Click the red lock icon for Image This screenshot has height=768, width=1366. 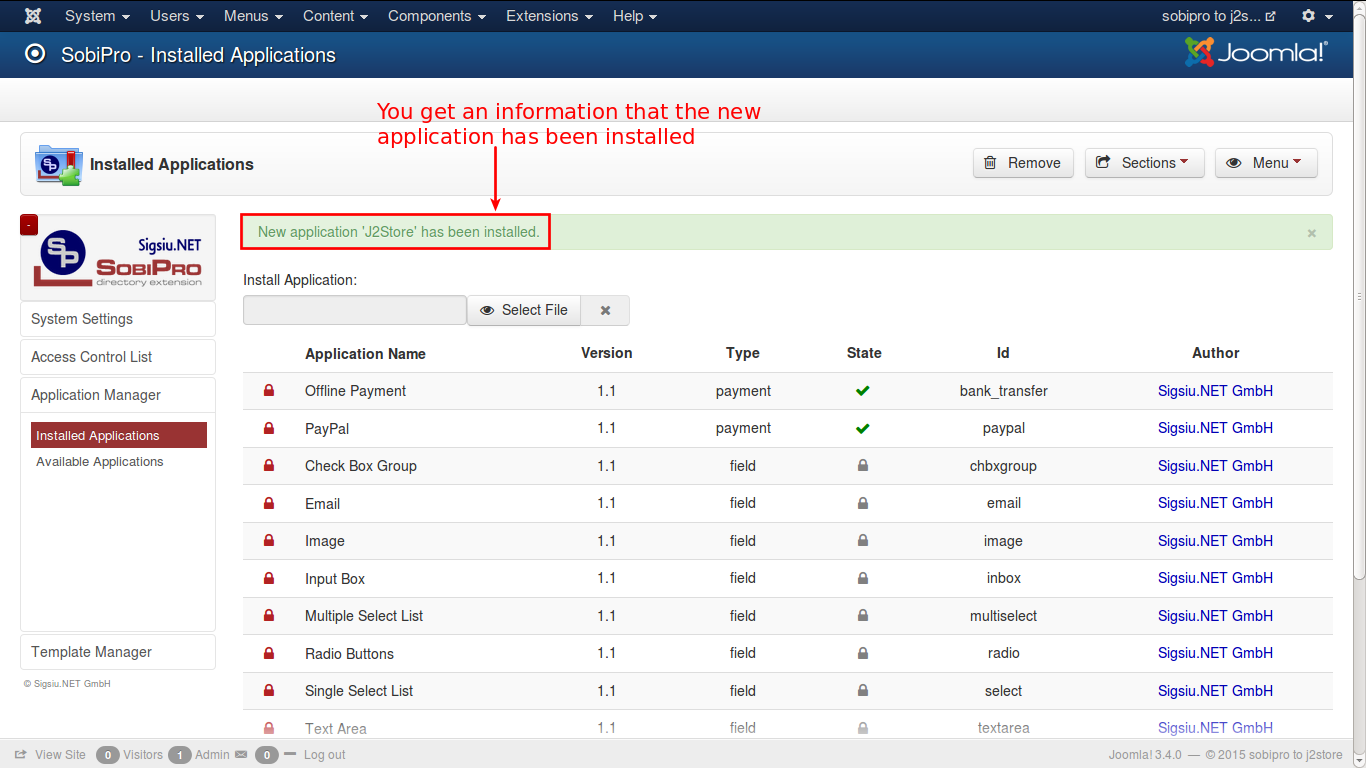click(x=268, y=541)
